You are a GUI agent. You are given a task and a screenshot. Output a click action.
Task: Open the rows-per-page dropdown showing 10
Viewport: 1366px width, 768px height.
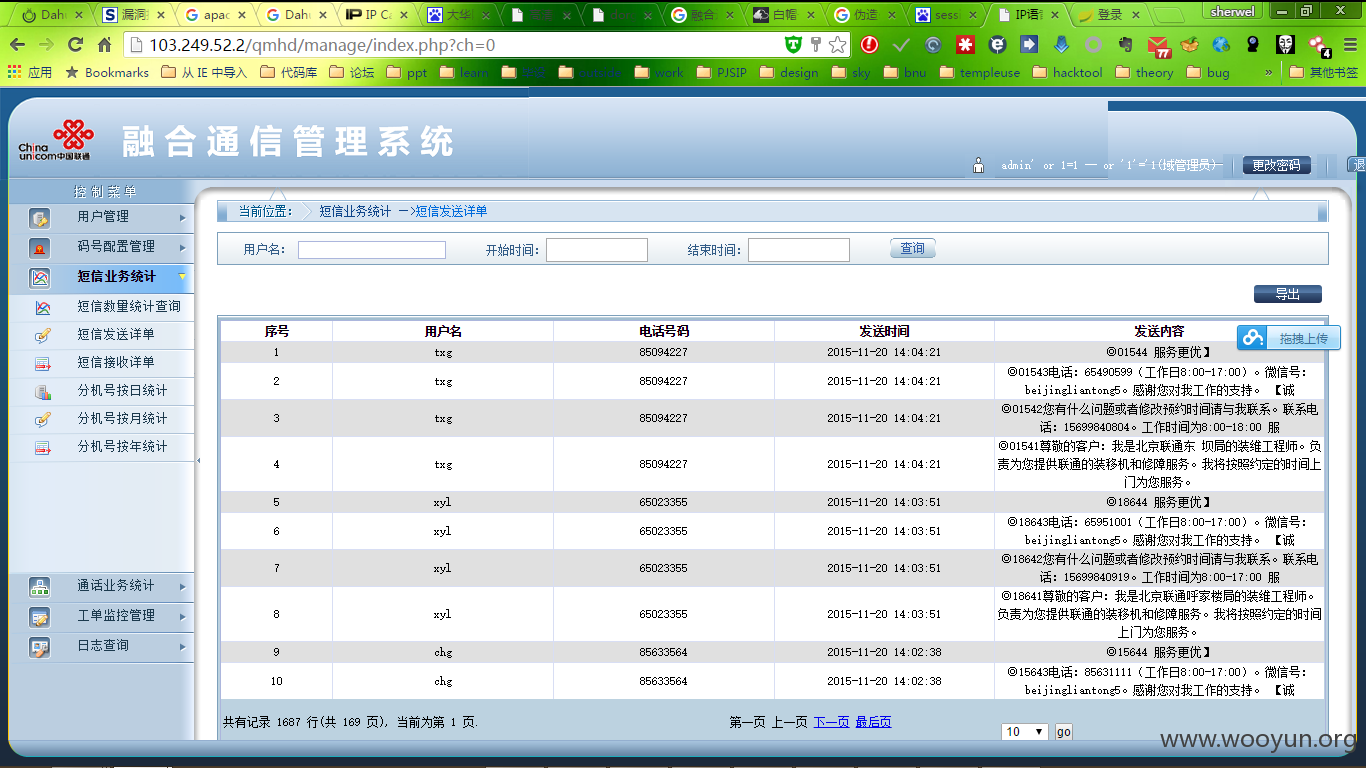tap(1025, 732)
